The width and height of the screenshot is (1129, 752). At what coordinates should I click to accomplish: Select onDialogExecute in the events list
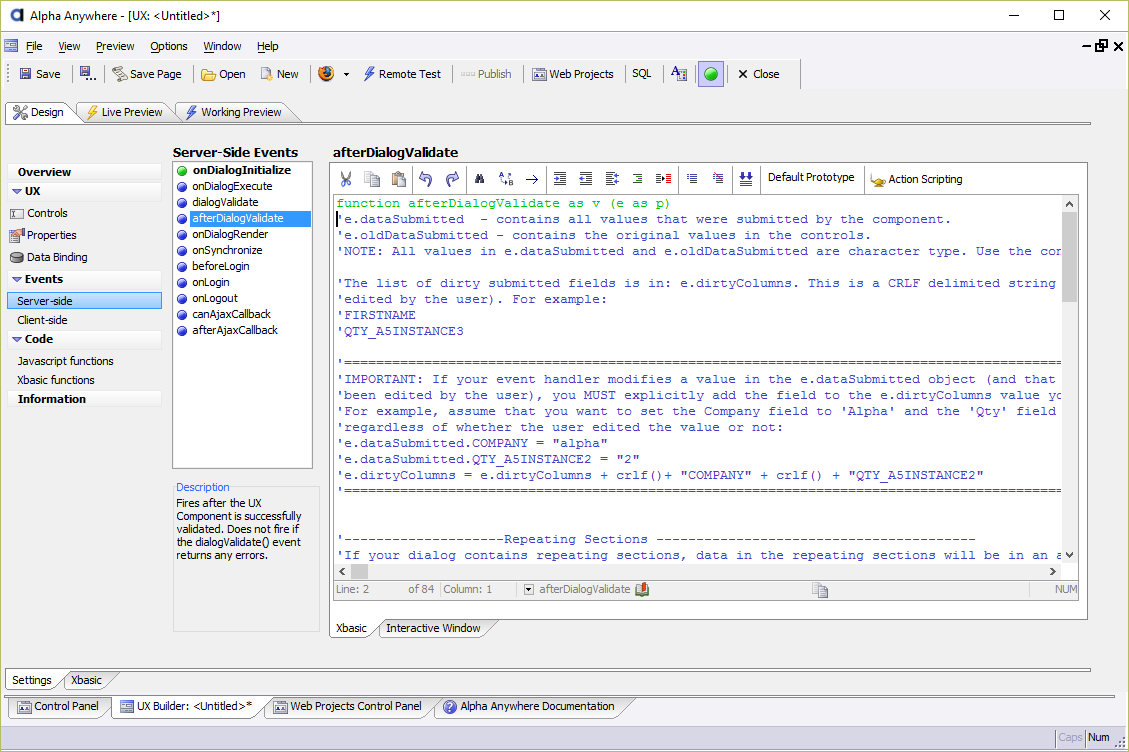click(x=232, y=186)
